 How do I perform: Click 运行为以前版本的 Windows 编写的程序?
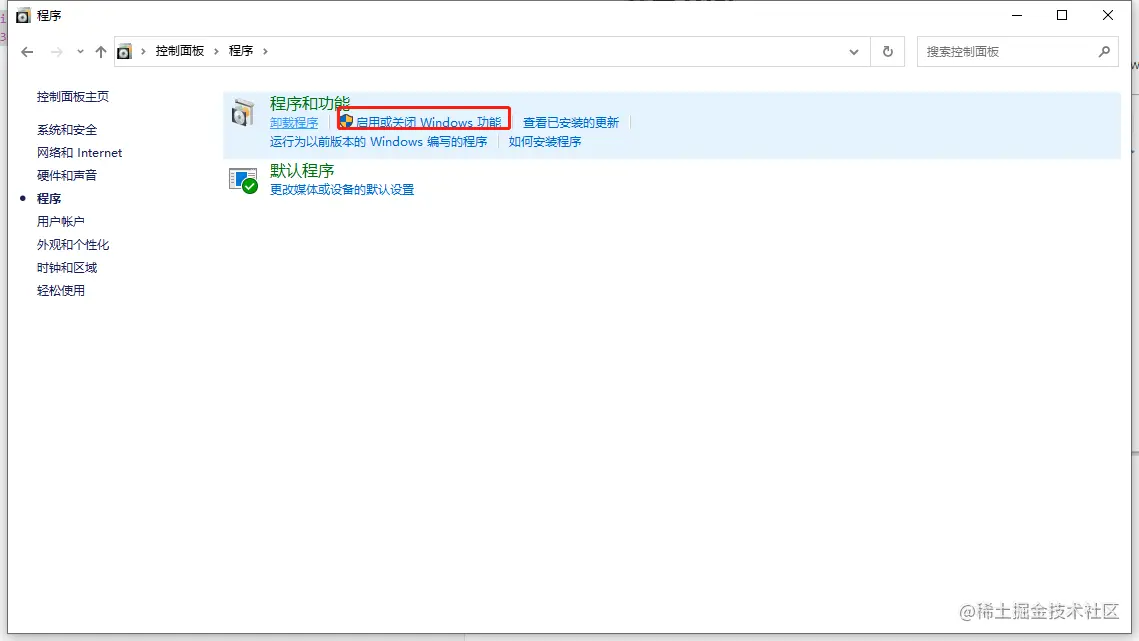point(378,142)
